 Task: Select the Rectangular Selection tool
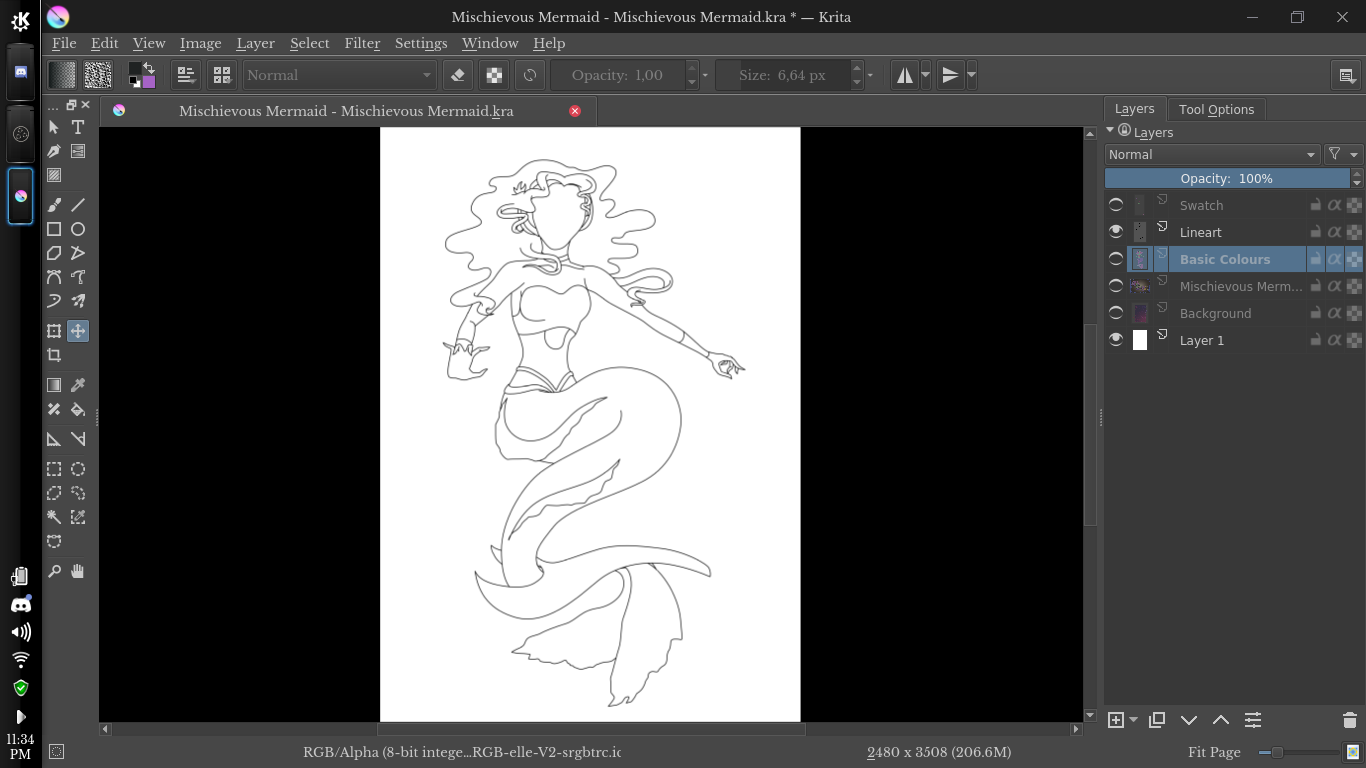pyautogui.click(x=53, y=468)
